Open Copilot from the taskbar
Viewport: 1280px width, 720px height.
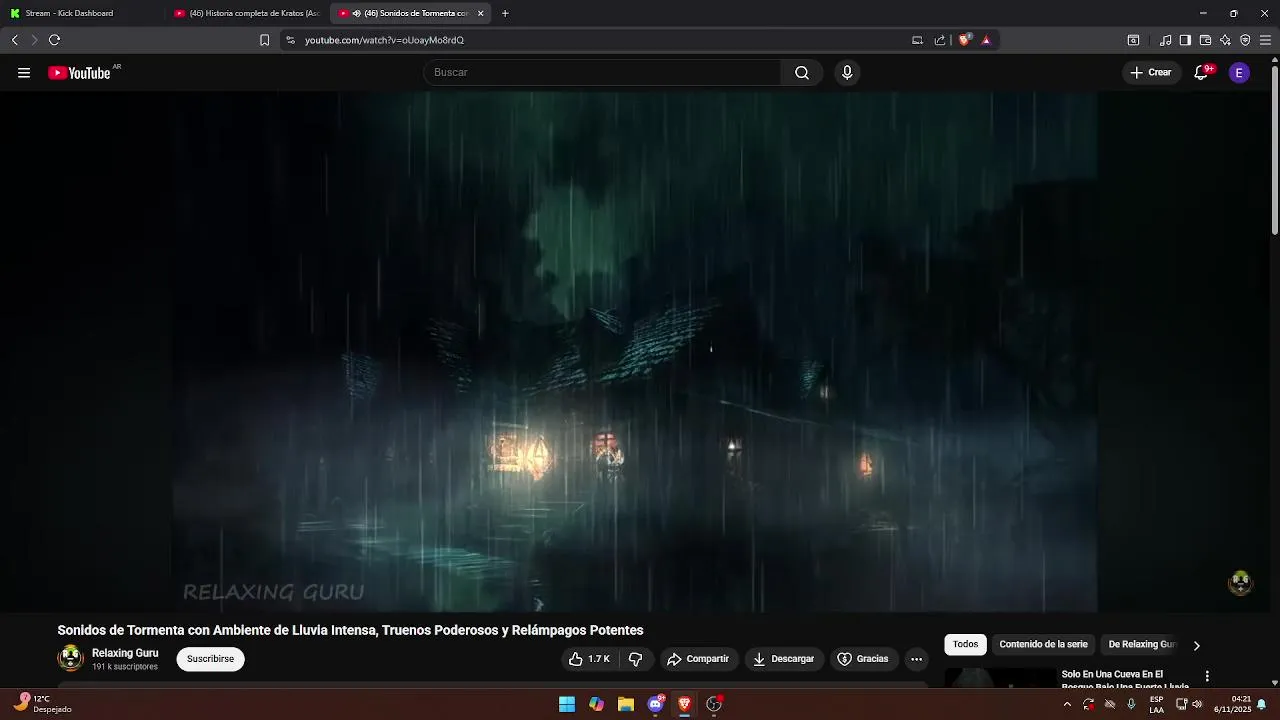[x=596, y=704]
